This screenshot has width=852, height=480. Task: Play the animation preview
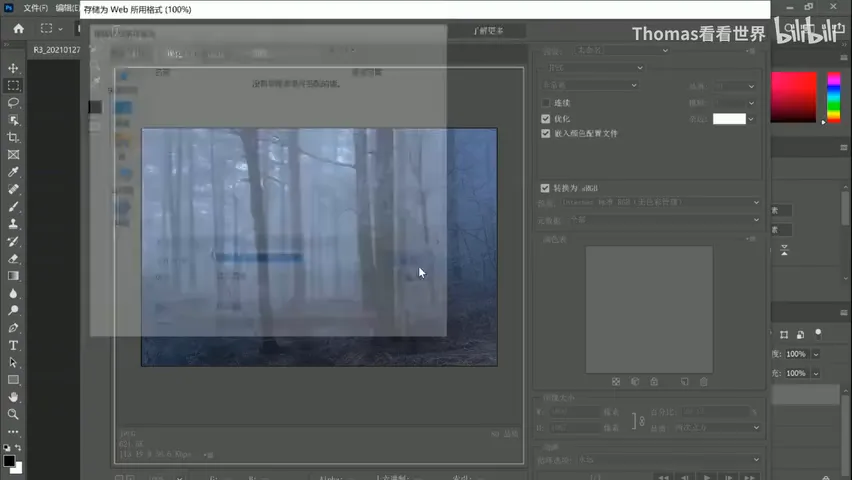(706, 477)
